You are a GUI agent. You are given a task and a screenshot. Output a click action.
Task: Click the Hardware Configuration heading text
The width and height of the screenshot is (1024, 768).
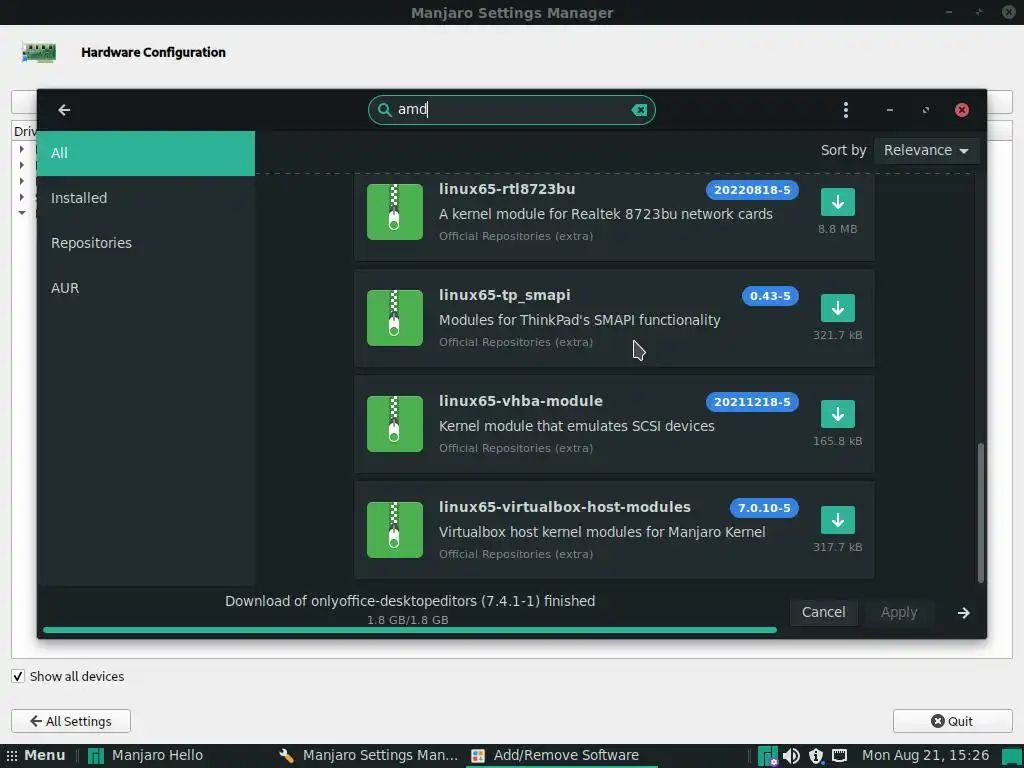point(153,52)
